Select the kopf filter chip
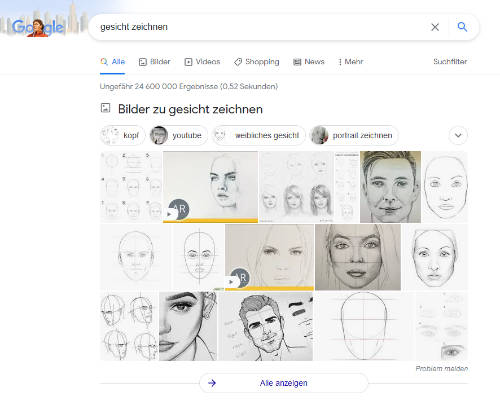Screen dimensions: 500x405 [x=122, y=135]
